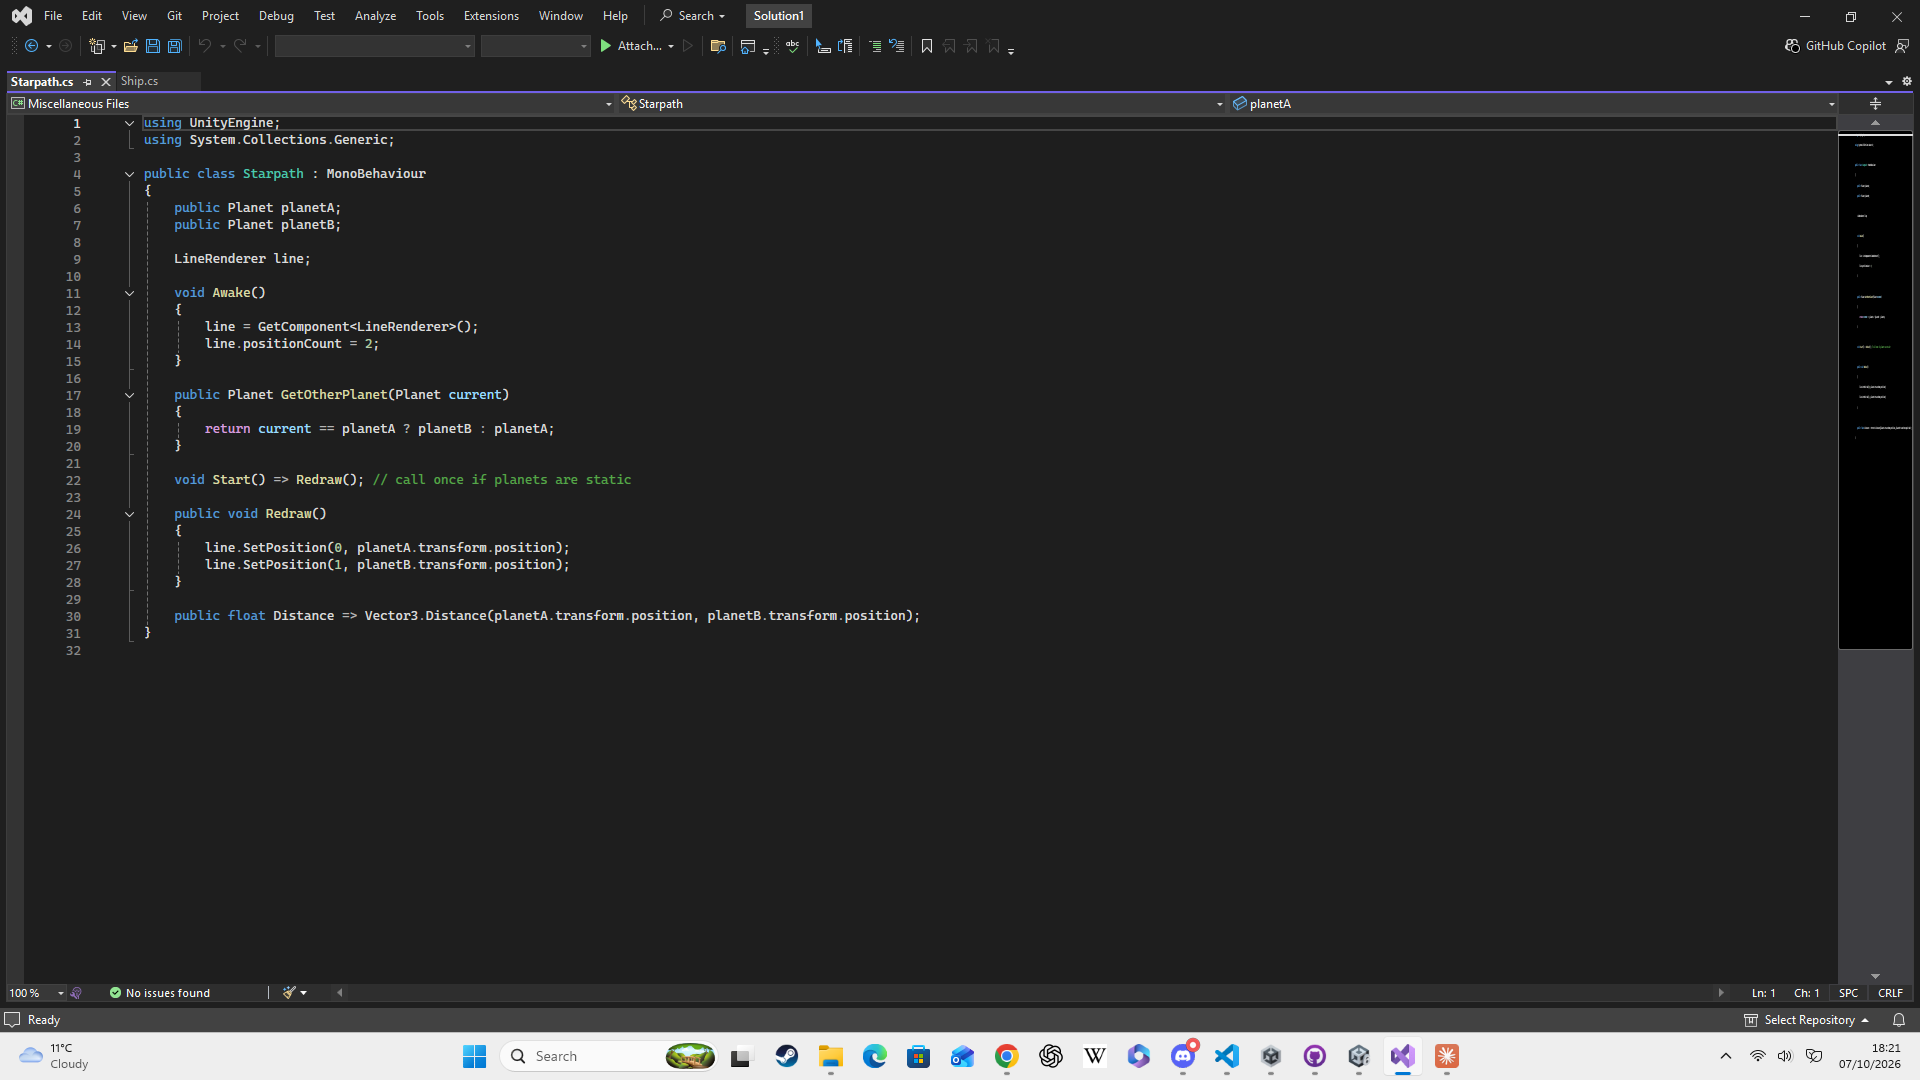The height and width of the screenshot is (1080, 1920).
Task: Toggle the CRLF line ending indicator
Action: point(1890,993)
